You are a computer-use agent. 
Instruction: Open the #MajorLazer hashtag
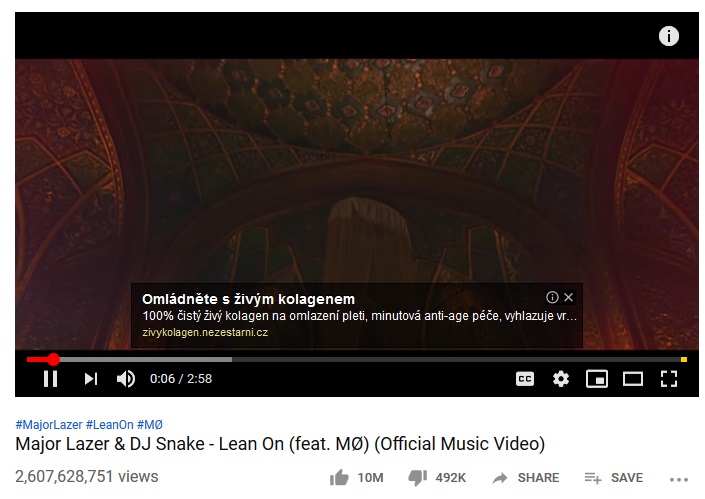tap(49, 424)
